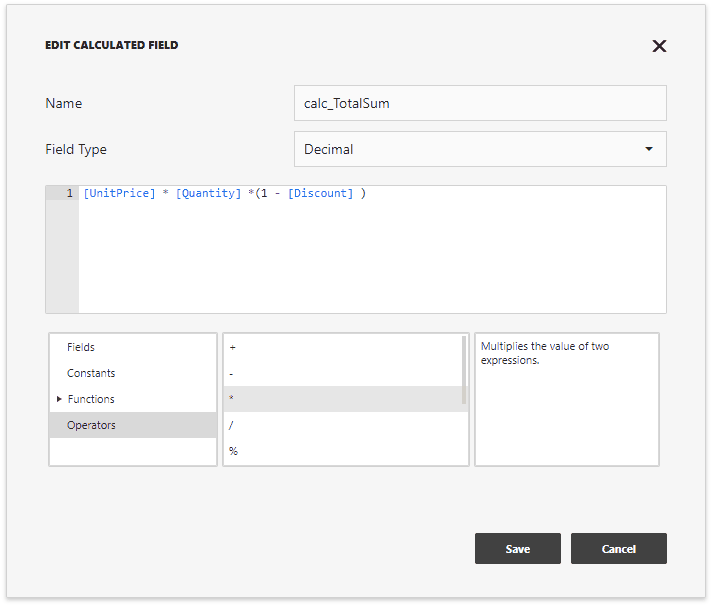Expand the Functions tree node arrow
Viewport: 712px width, 606px height.
59,399
